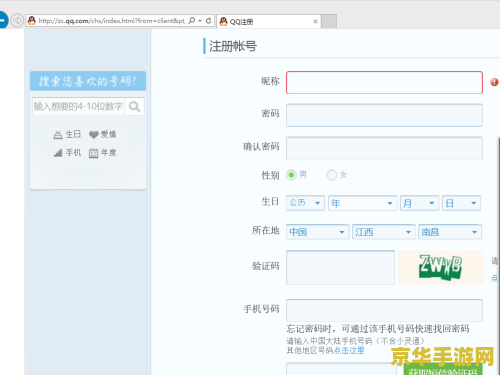Choose the 爱情 number category
The width and height of the screenshot is (500, 375).
tap(103, 134)
